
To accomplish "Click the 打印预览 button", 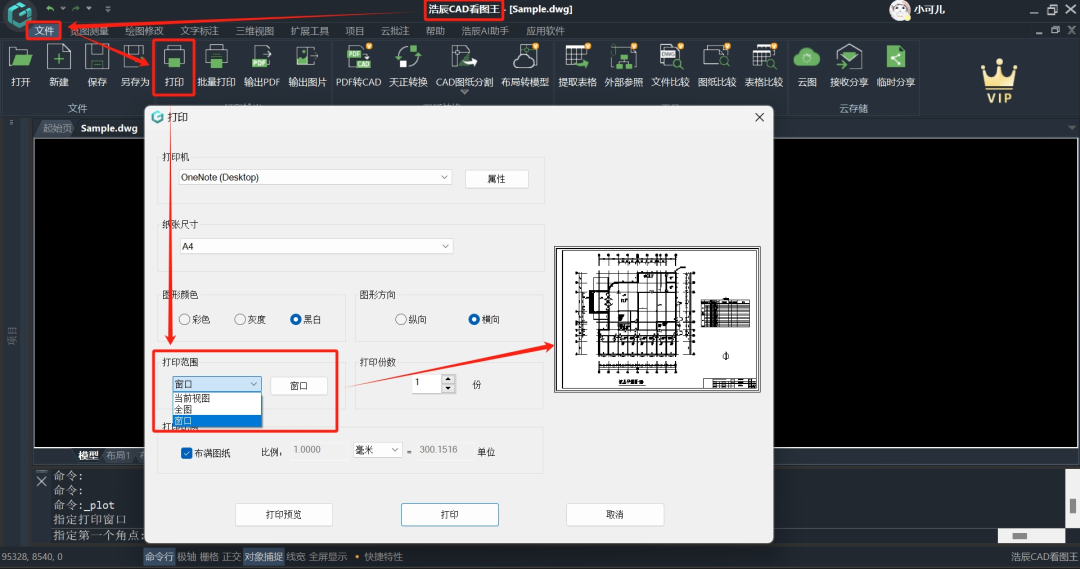I will (284, 515).
